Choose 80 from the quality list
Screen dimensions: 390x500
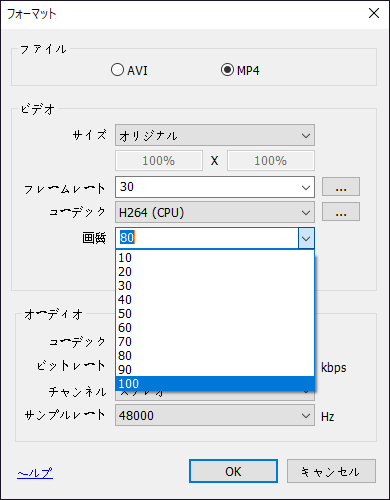coord(215,356)
